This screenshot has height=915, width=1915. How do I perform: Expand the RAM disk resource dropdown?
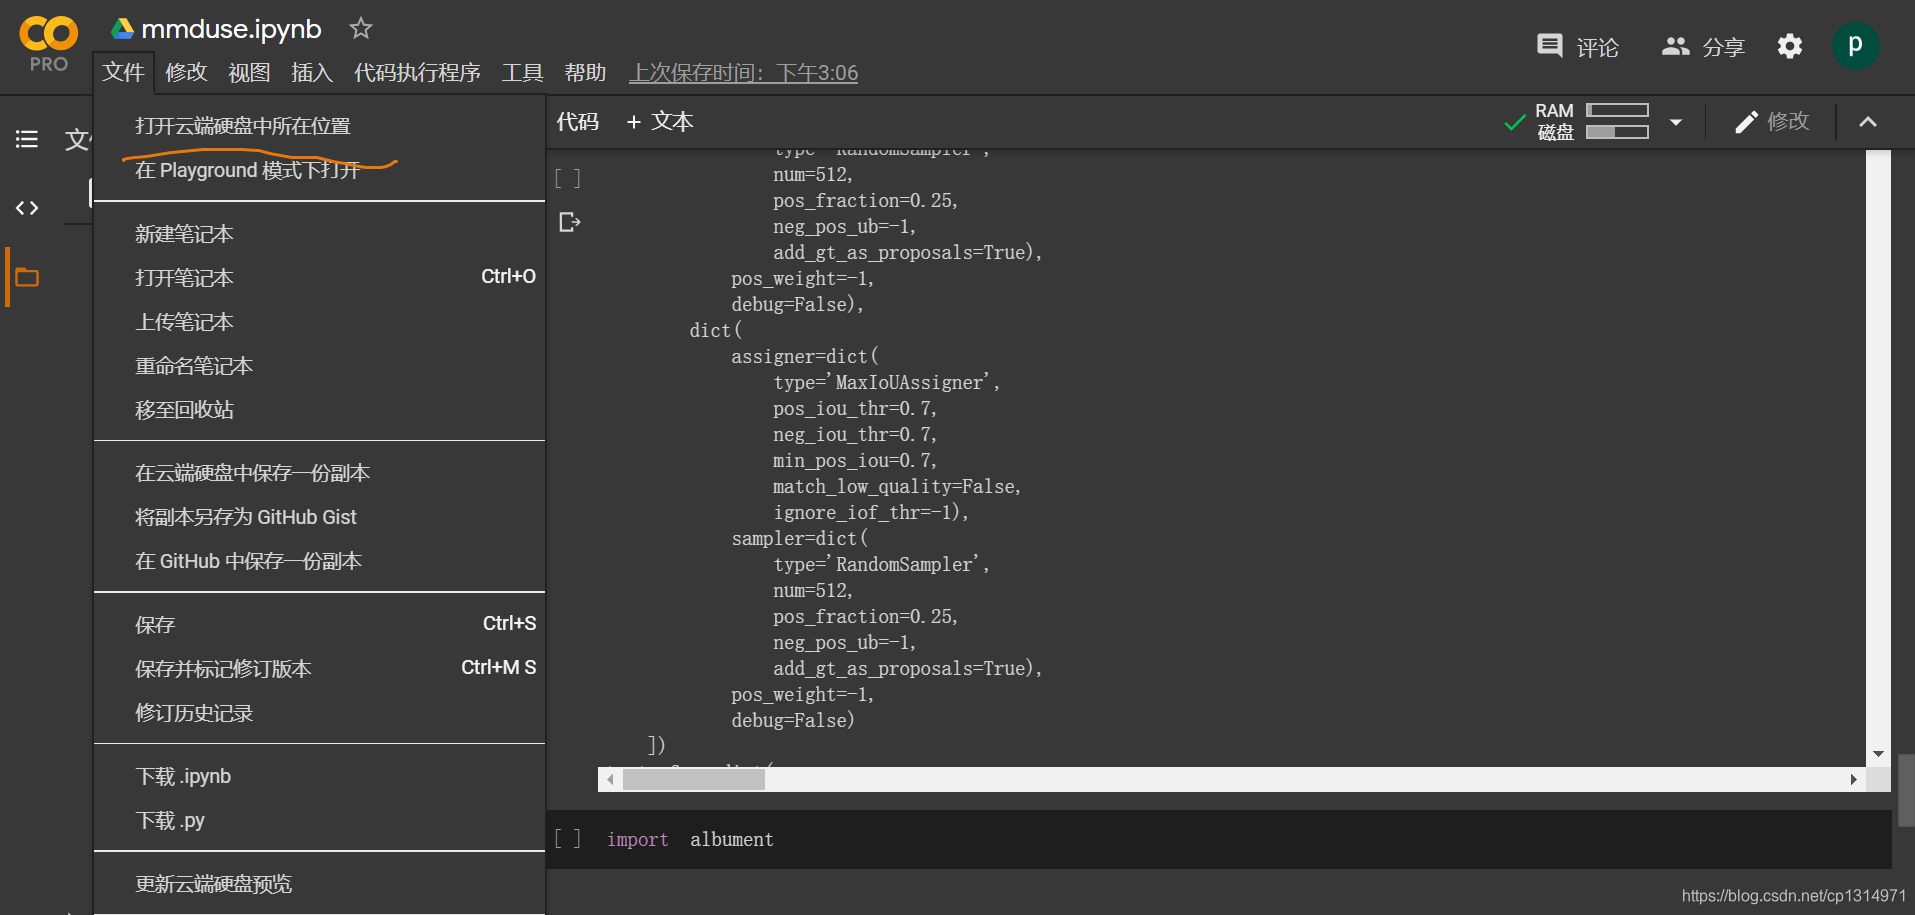(1676, 122)
